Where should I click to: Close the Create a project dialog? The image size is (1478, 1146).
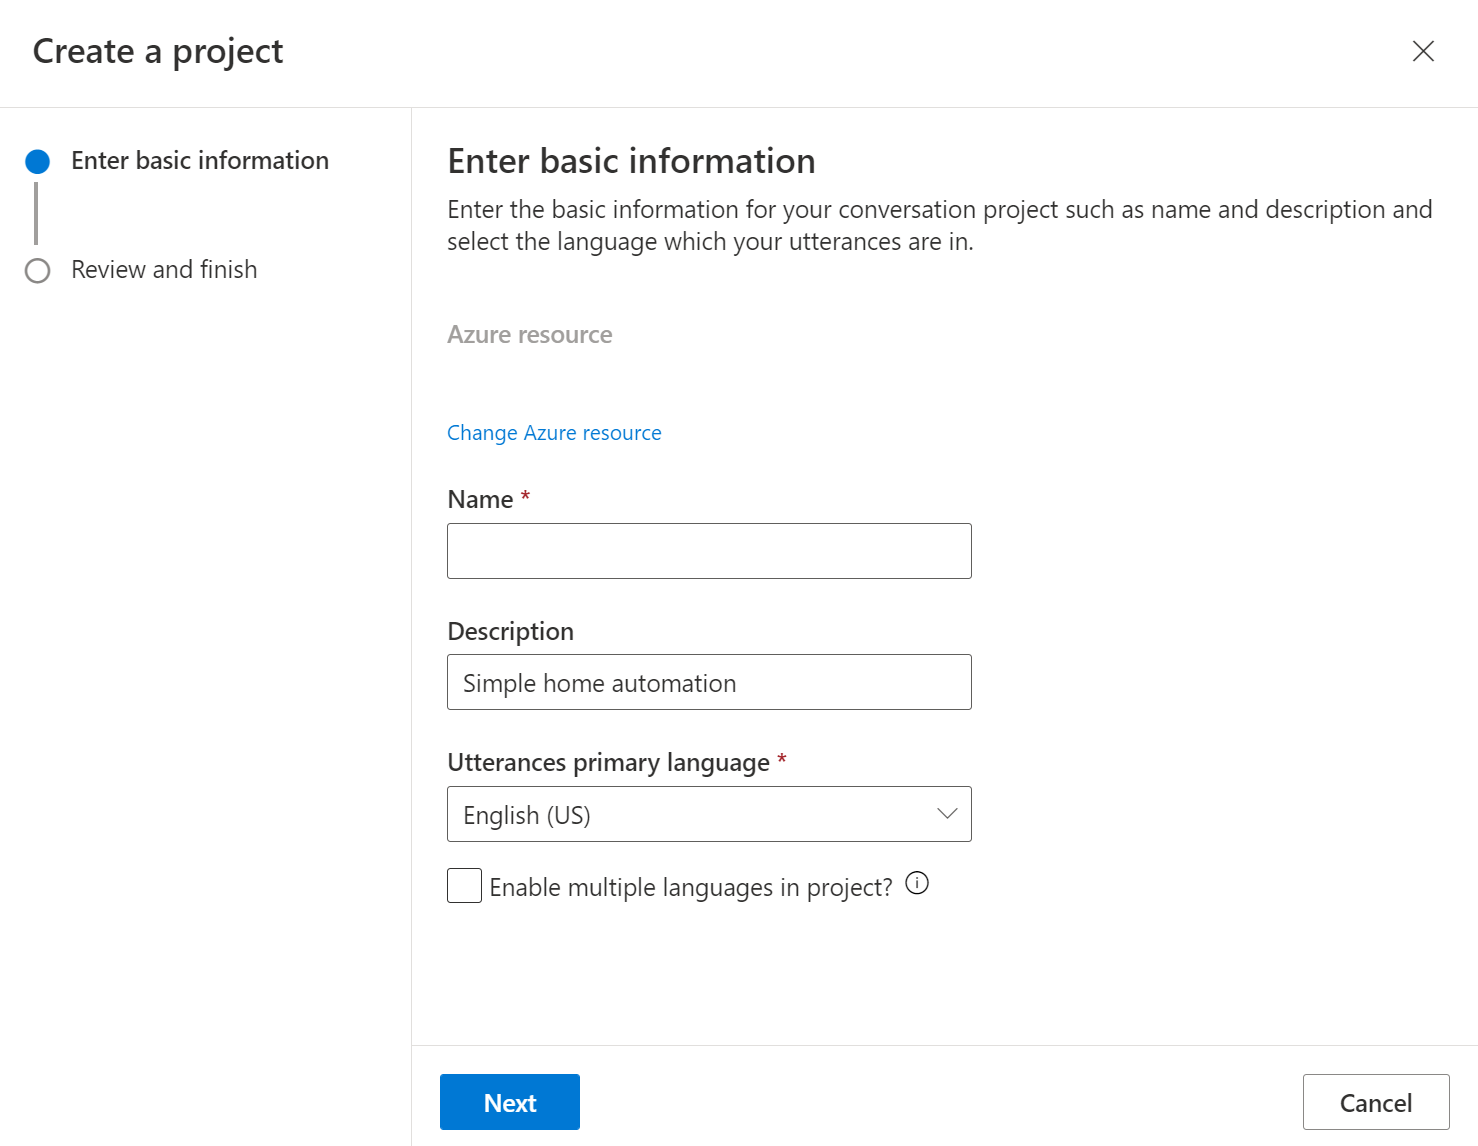pos(1423,51)
